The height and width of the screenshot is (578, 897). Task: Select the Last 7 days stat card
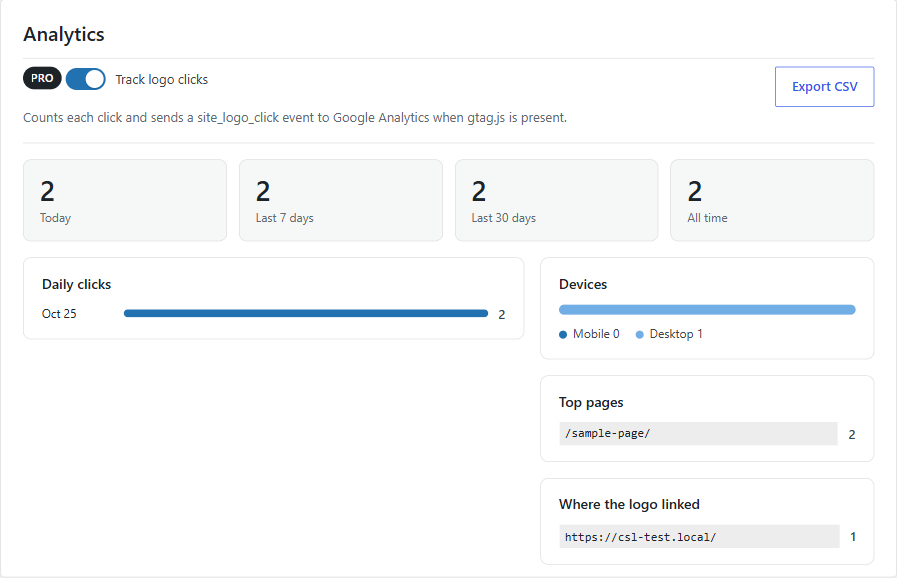(341, 200)
